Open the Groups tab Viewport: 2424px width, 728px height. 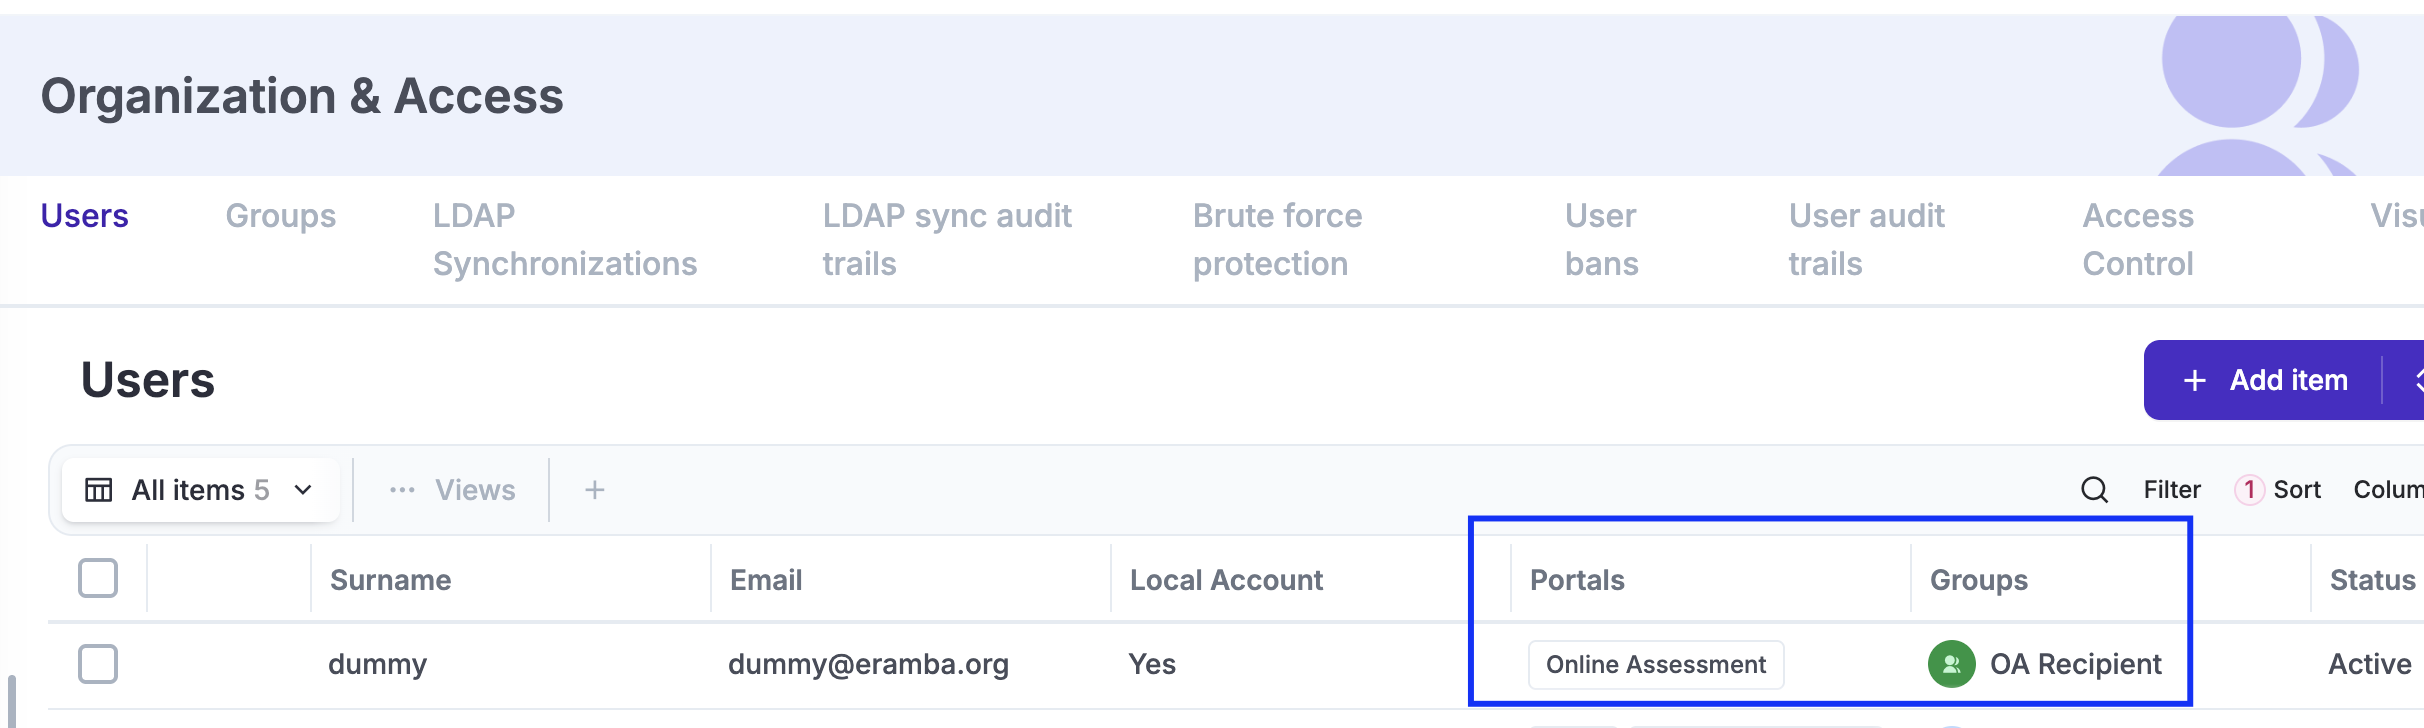281,216
